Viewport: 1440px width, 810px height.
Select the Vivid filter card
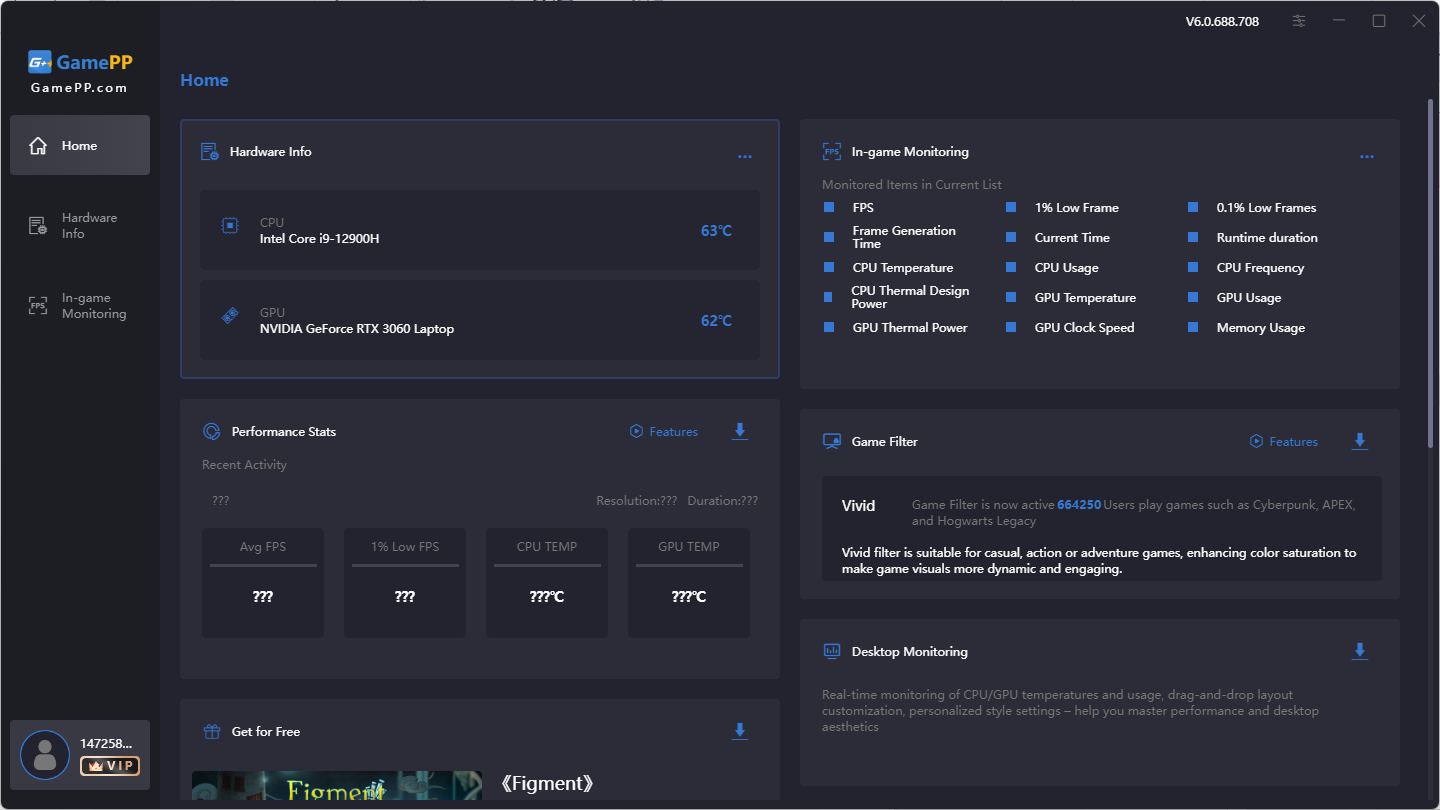coord(1102,528)
